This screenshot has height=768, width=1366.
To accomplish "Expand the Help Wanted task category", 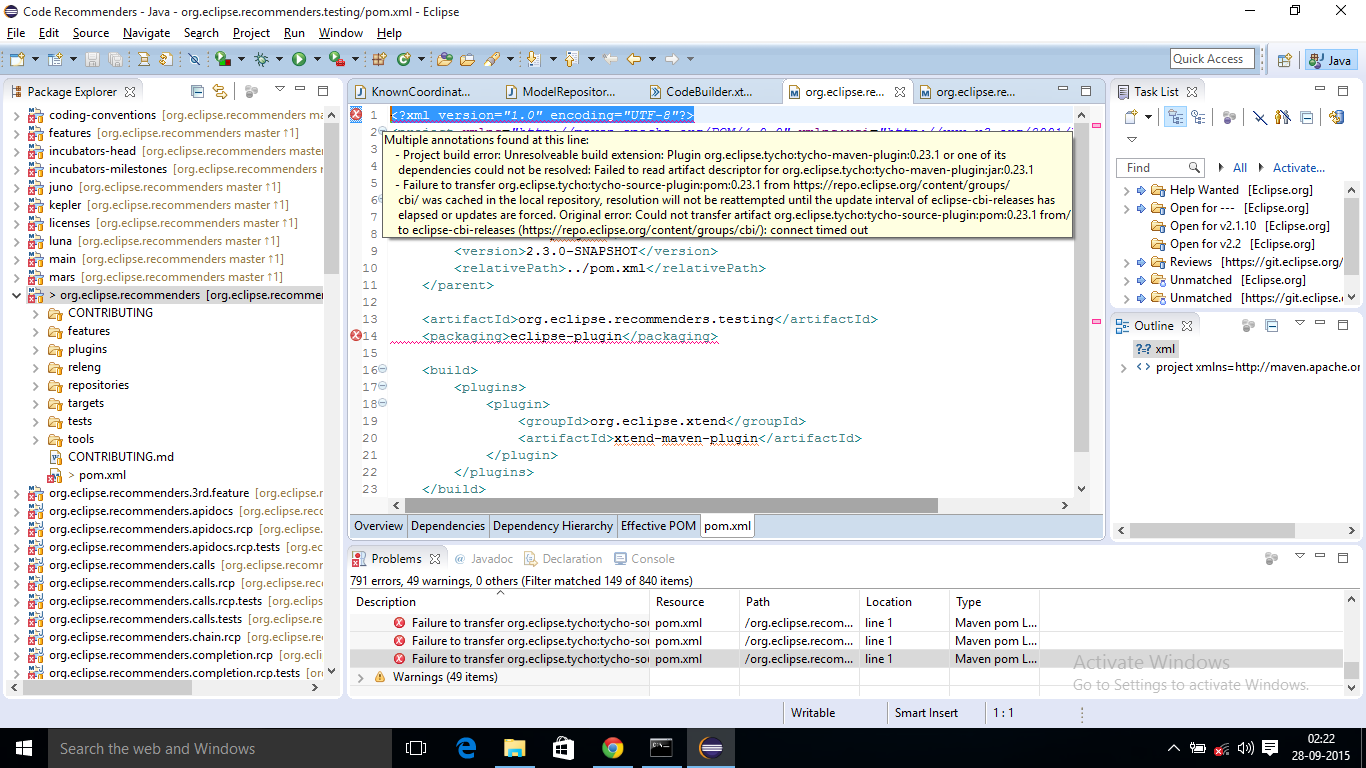I will click(1127, 190).
